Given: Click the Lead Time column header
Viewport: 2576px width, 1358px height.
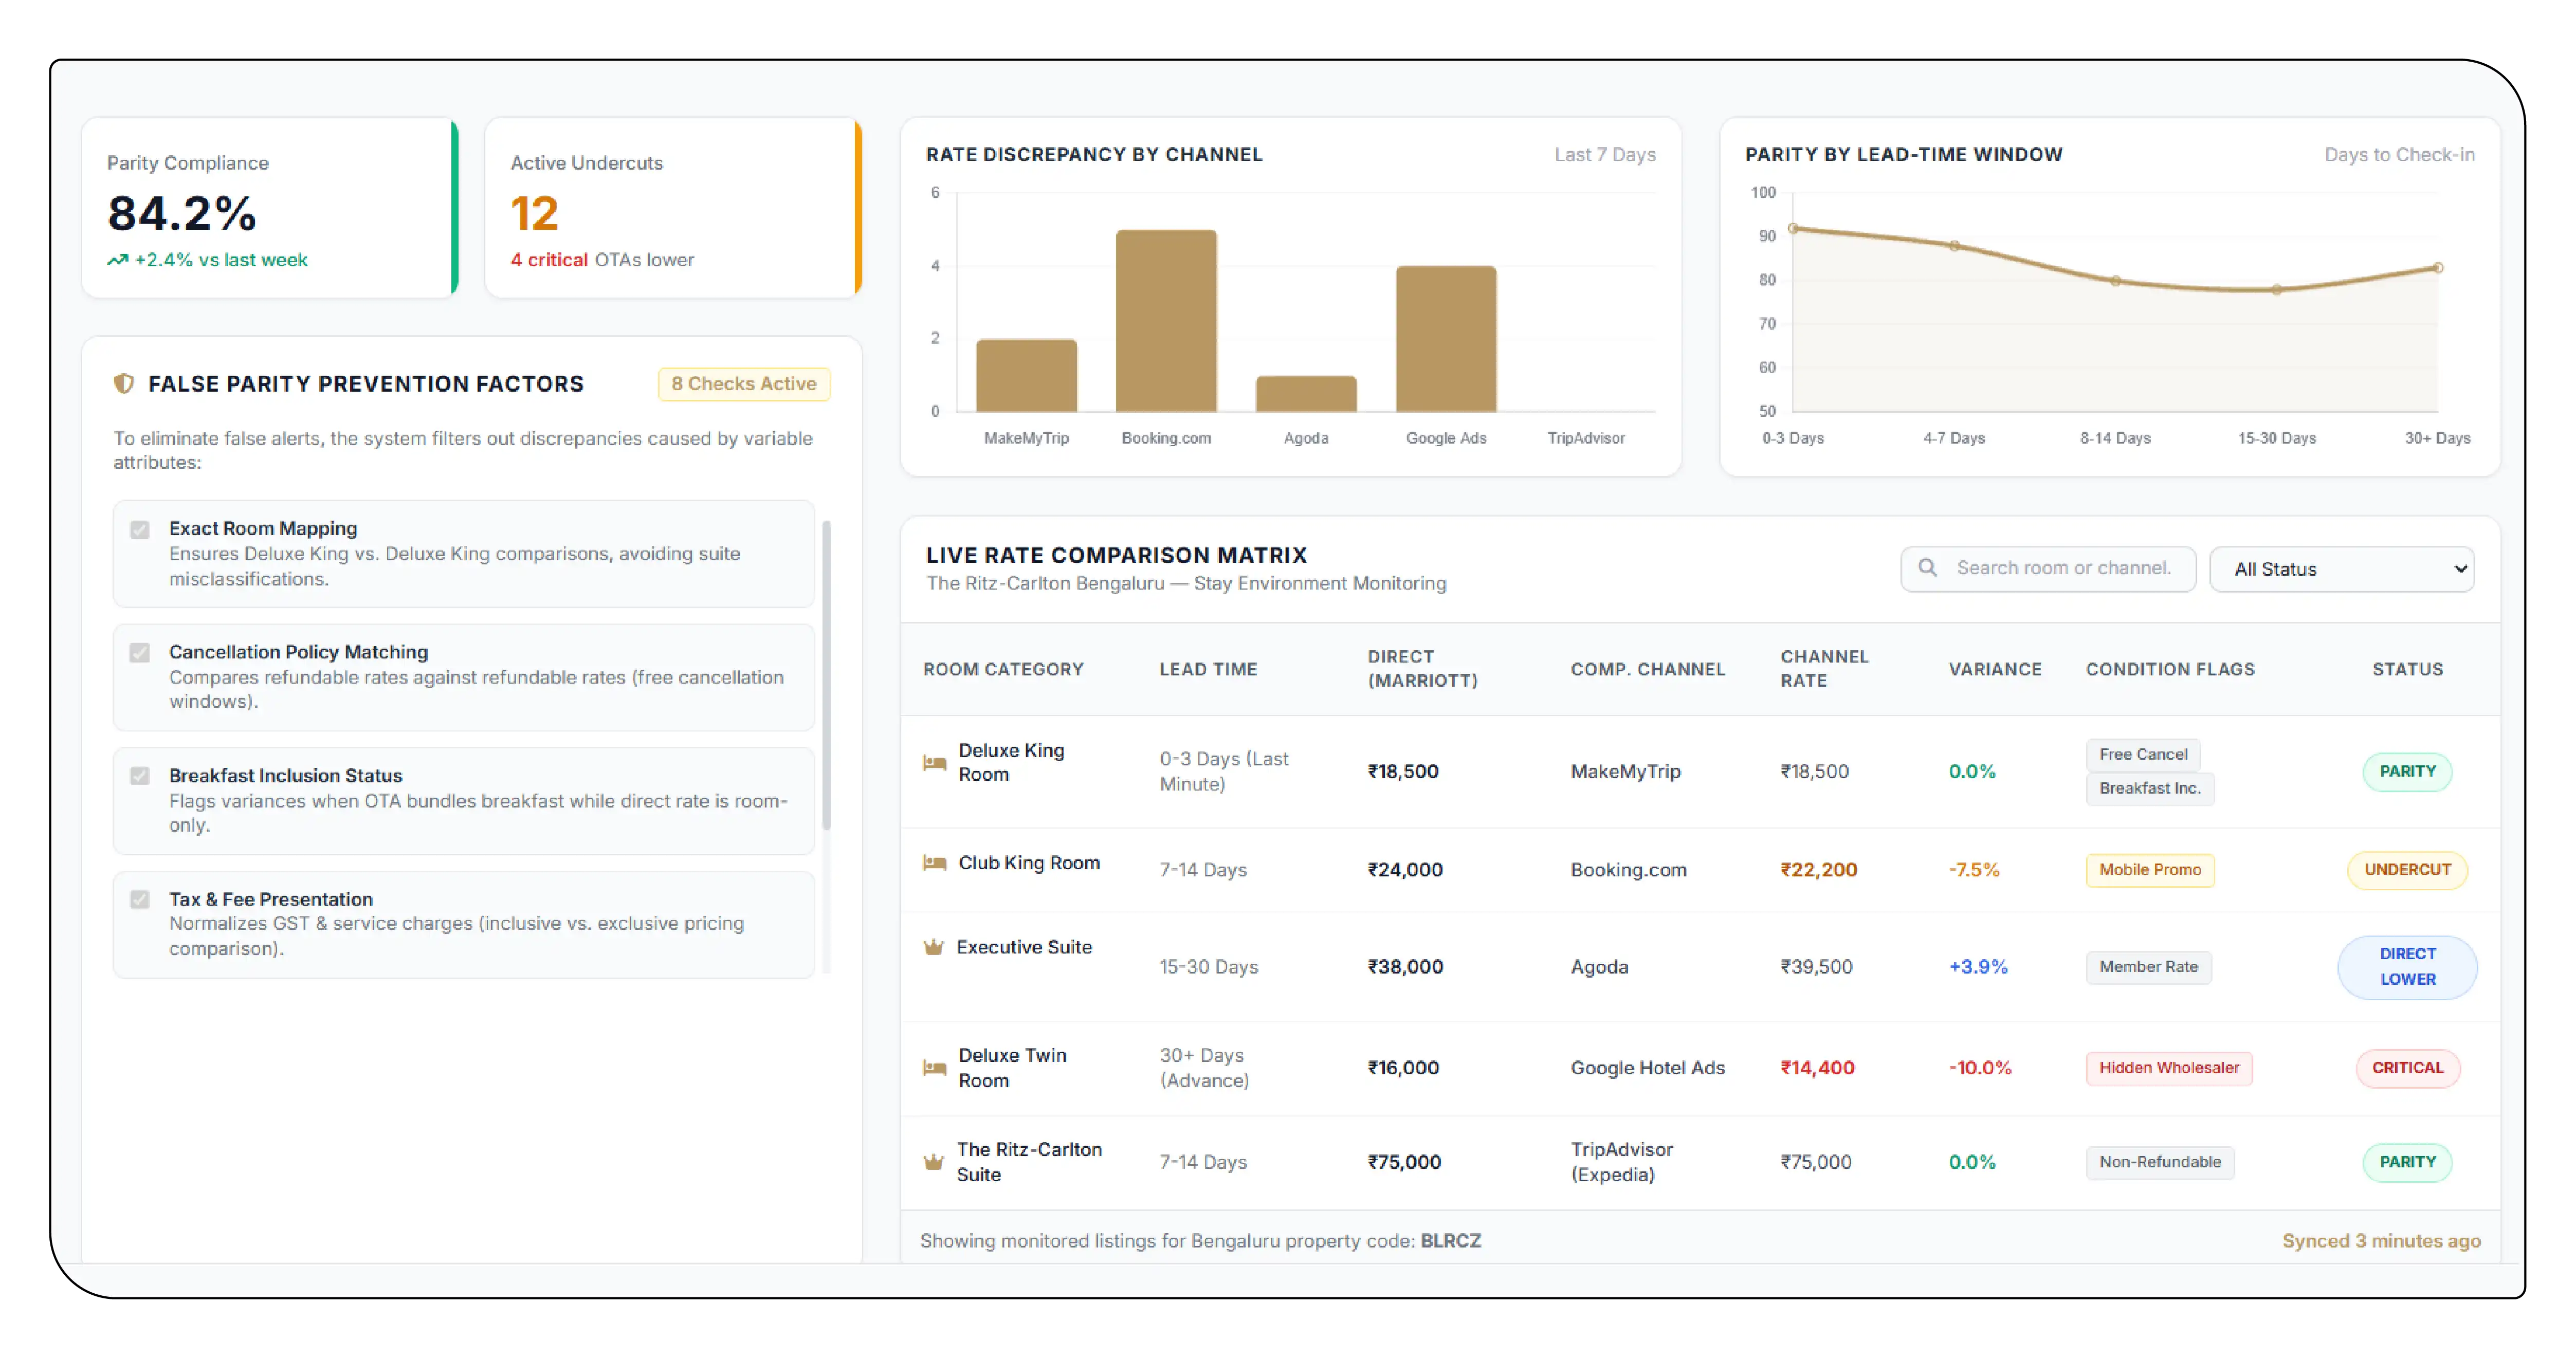Looking at the screenshot, I should (1208, 669).
